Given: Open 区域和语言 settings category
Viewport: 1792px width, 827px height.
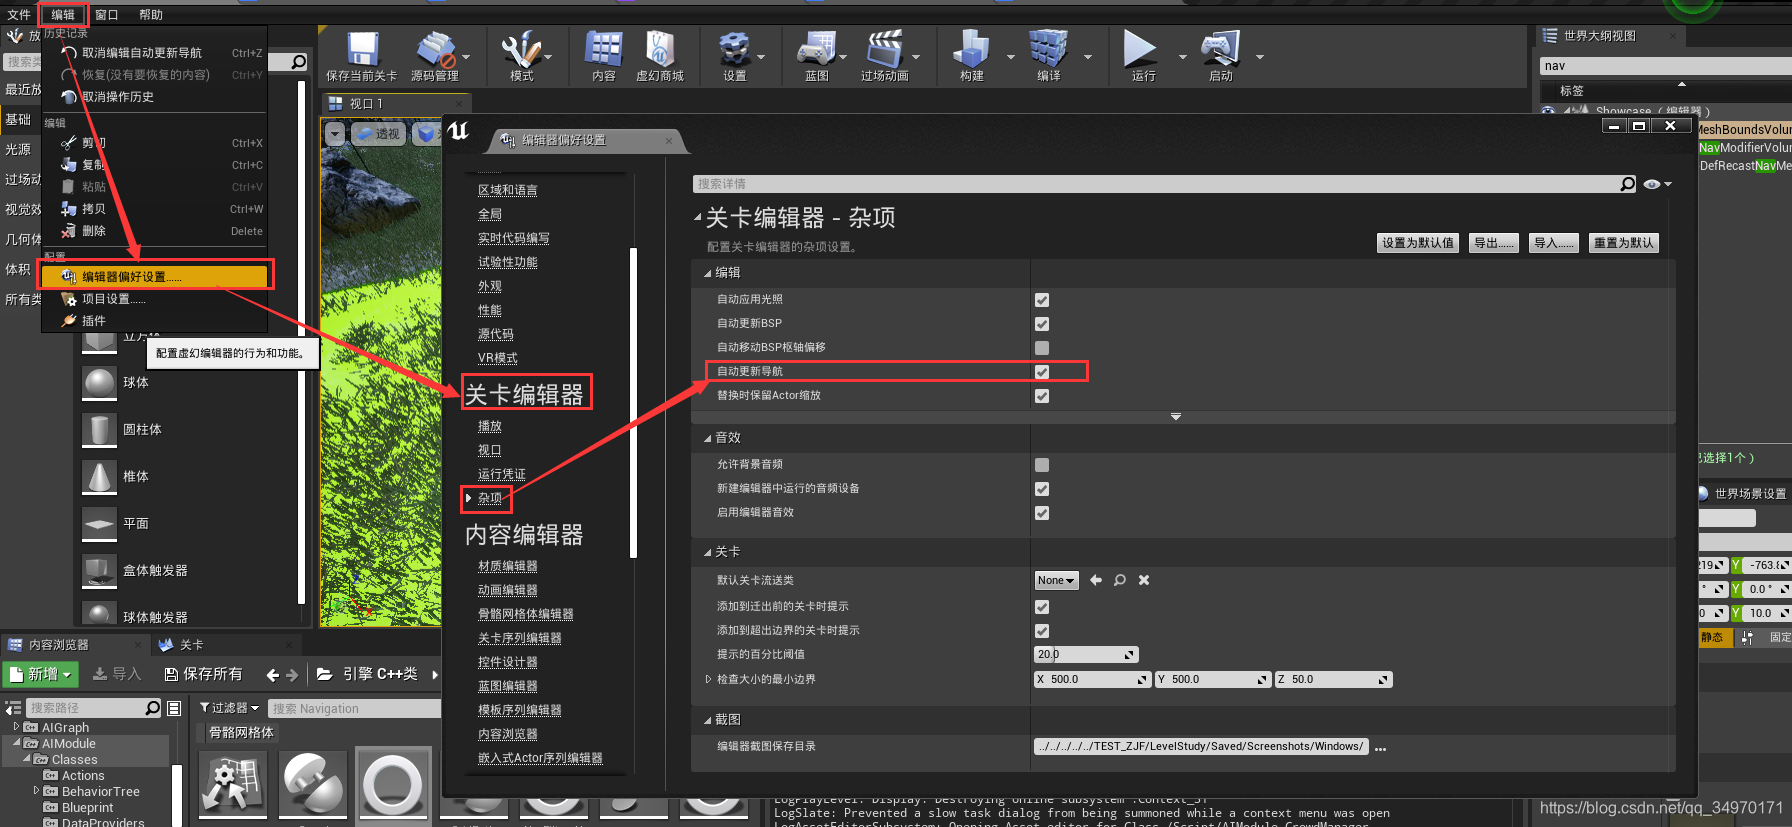Looking at the screenshot, I should point(507,190).
